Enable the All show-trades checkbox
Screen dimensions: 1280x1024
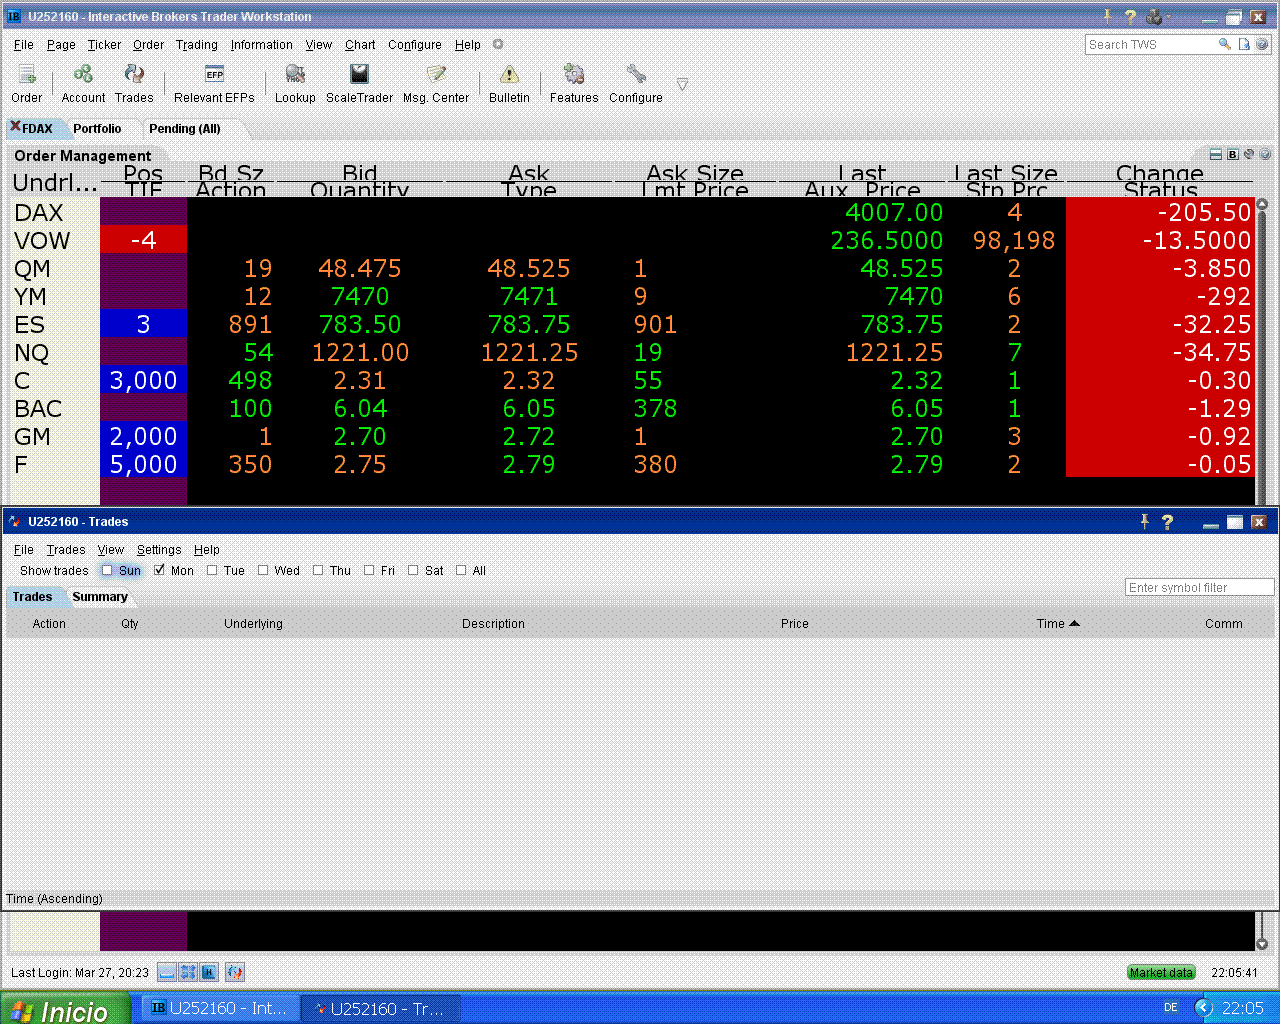[x=461, y=570]
